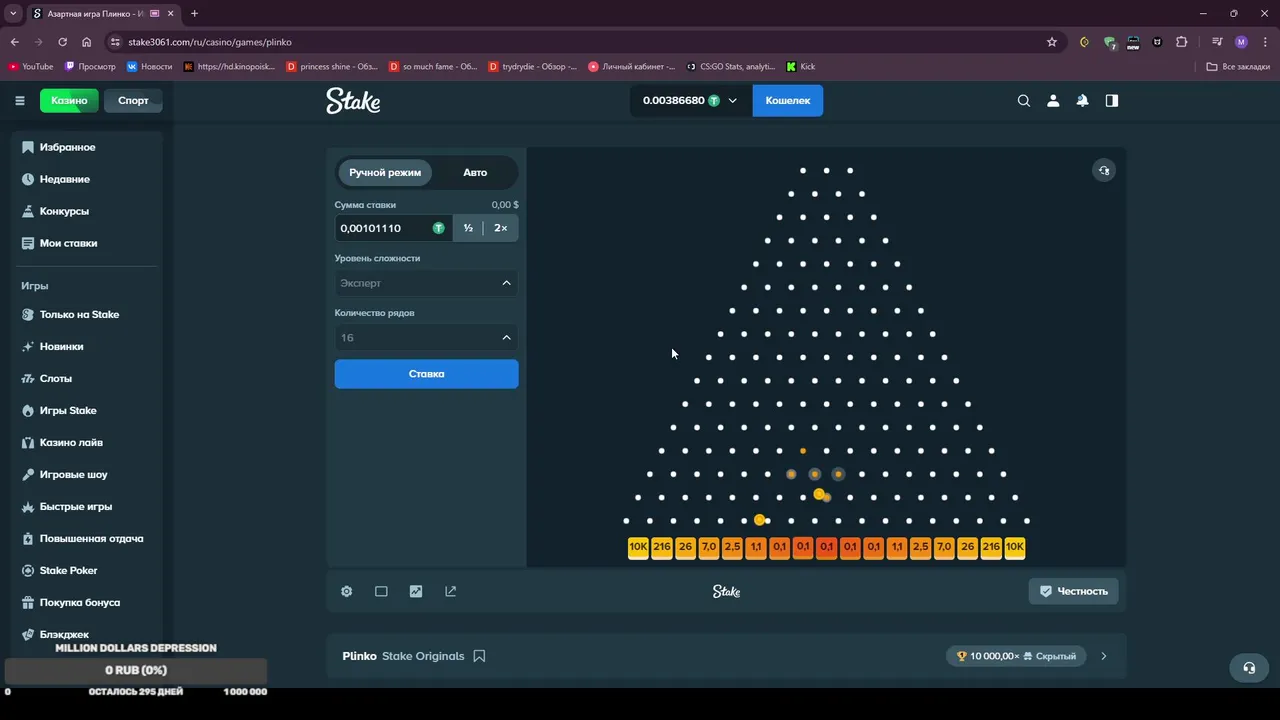Open Stake Poker in sidebar
Screen dimensions: 1280x720
coord(59,570)
